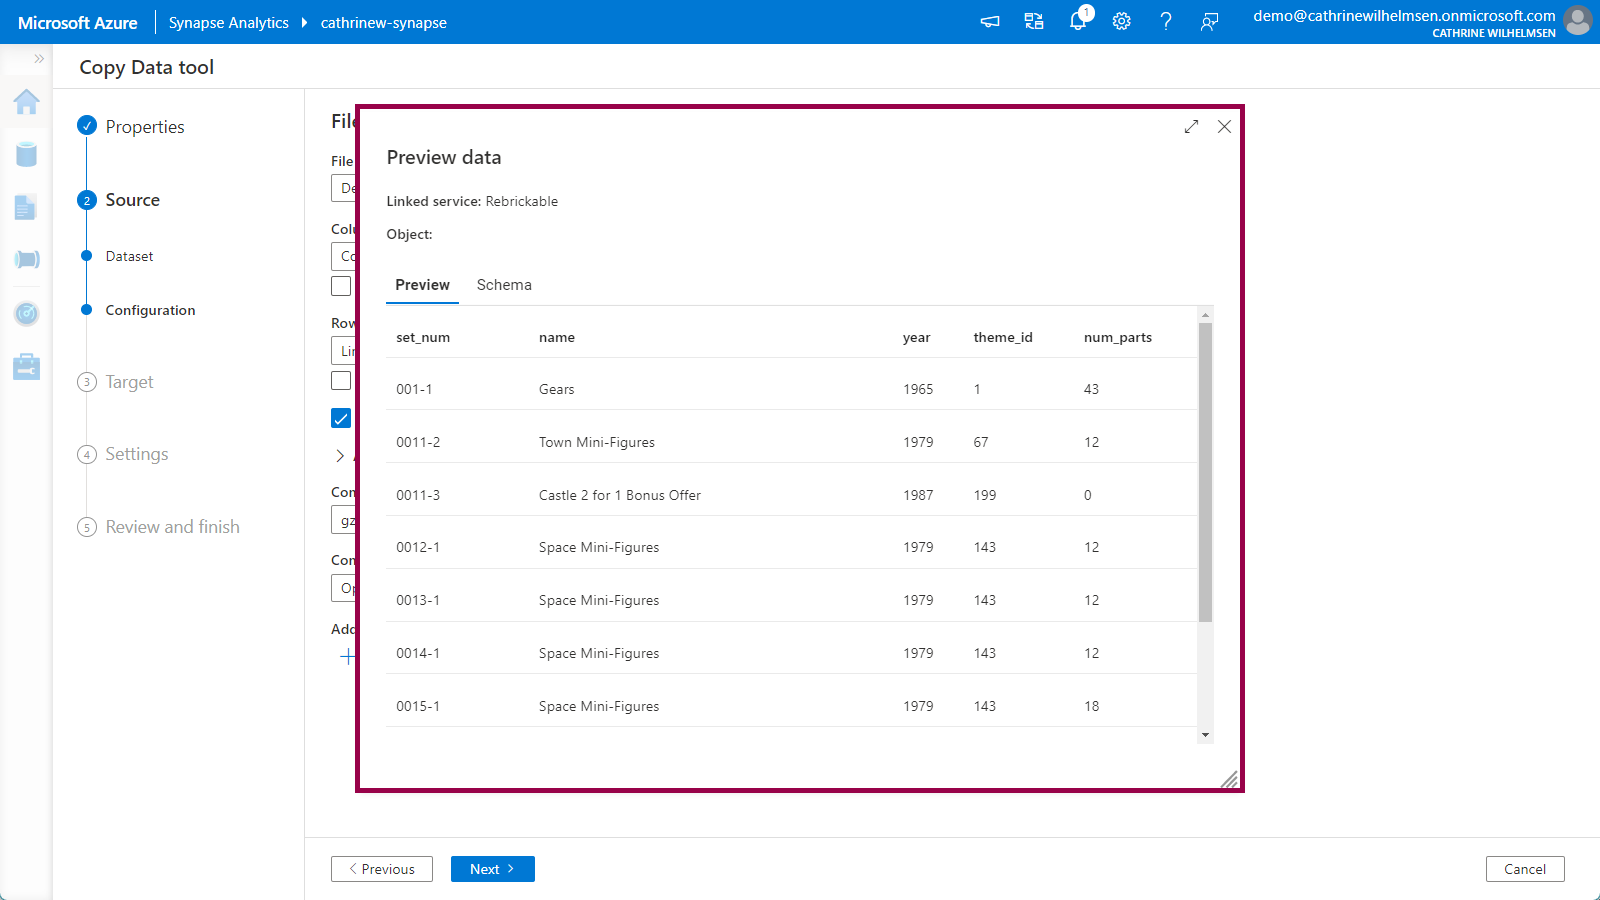
Task: Cancel the Copy Data tool
Action: (1524, 869)
